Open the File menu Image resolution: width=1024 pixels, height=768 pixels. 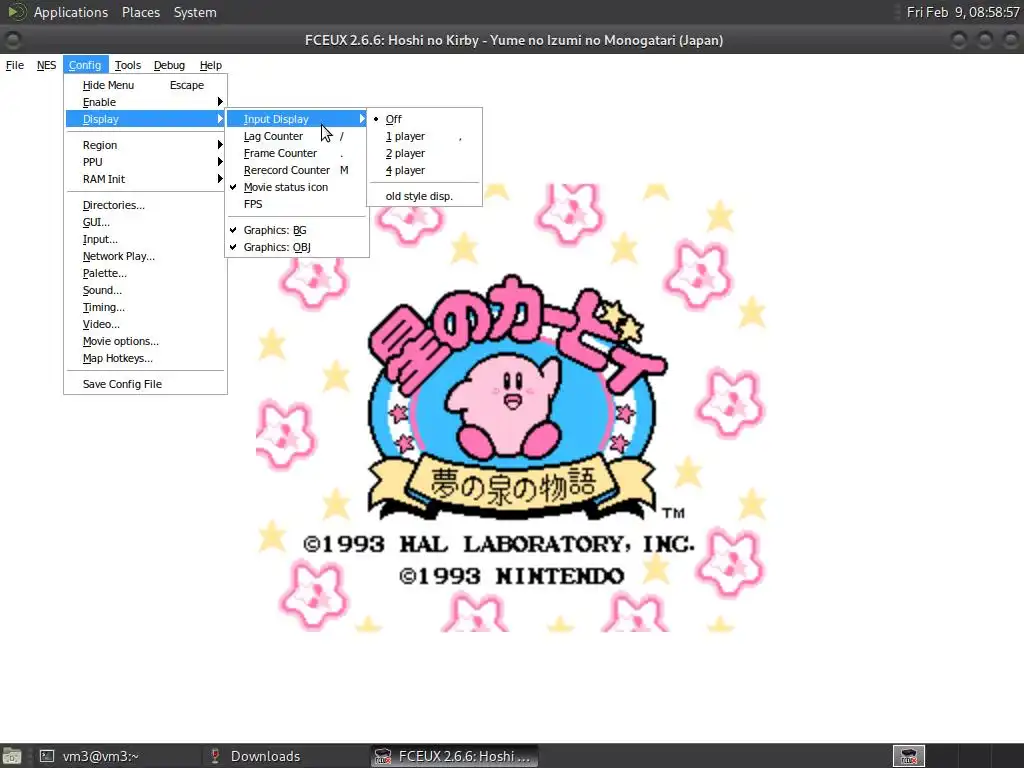coord(14,65)
